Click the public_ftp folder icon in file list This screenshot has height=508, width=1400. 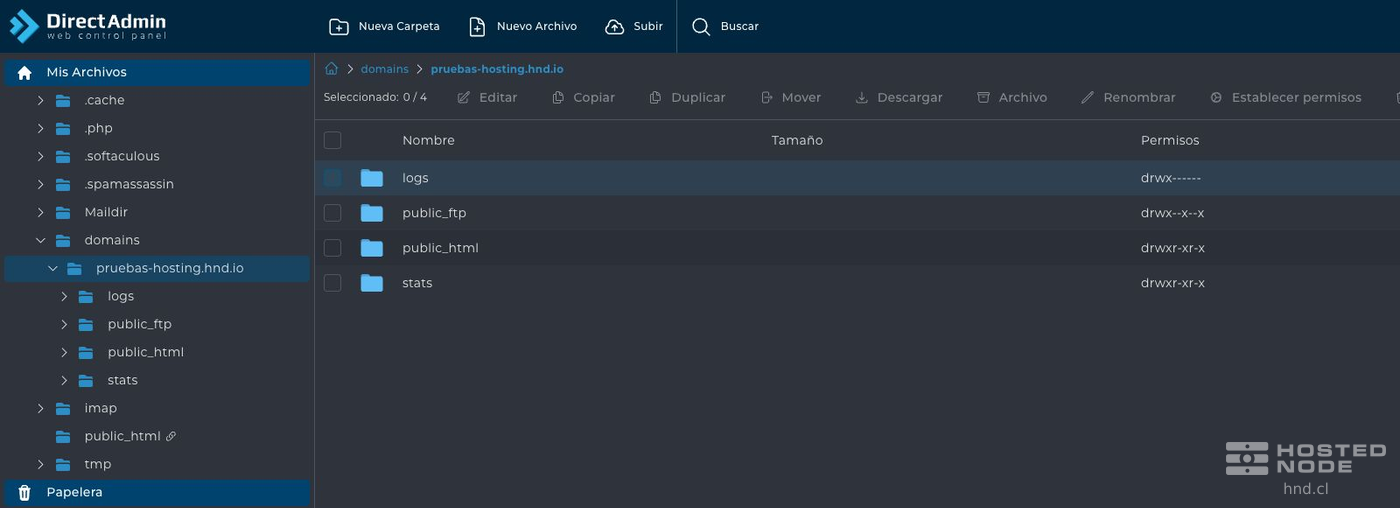372,213
